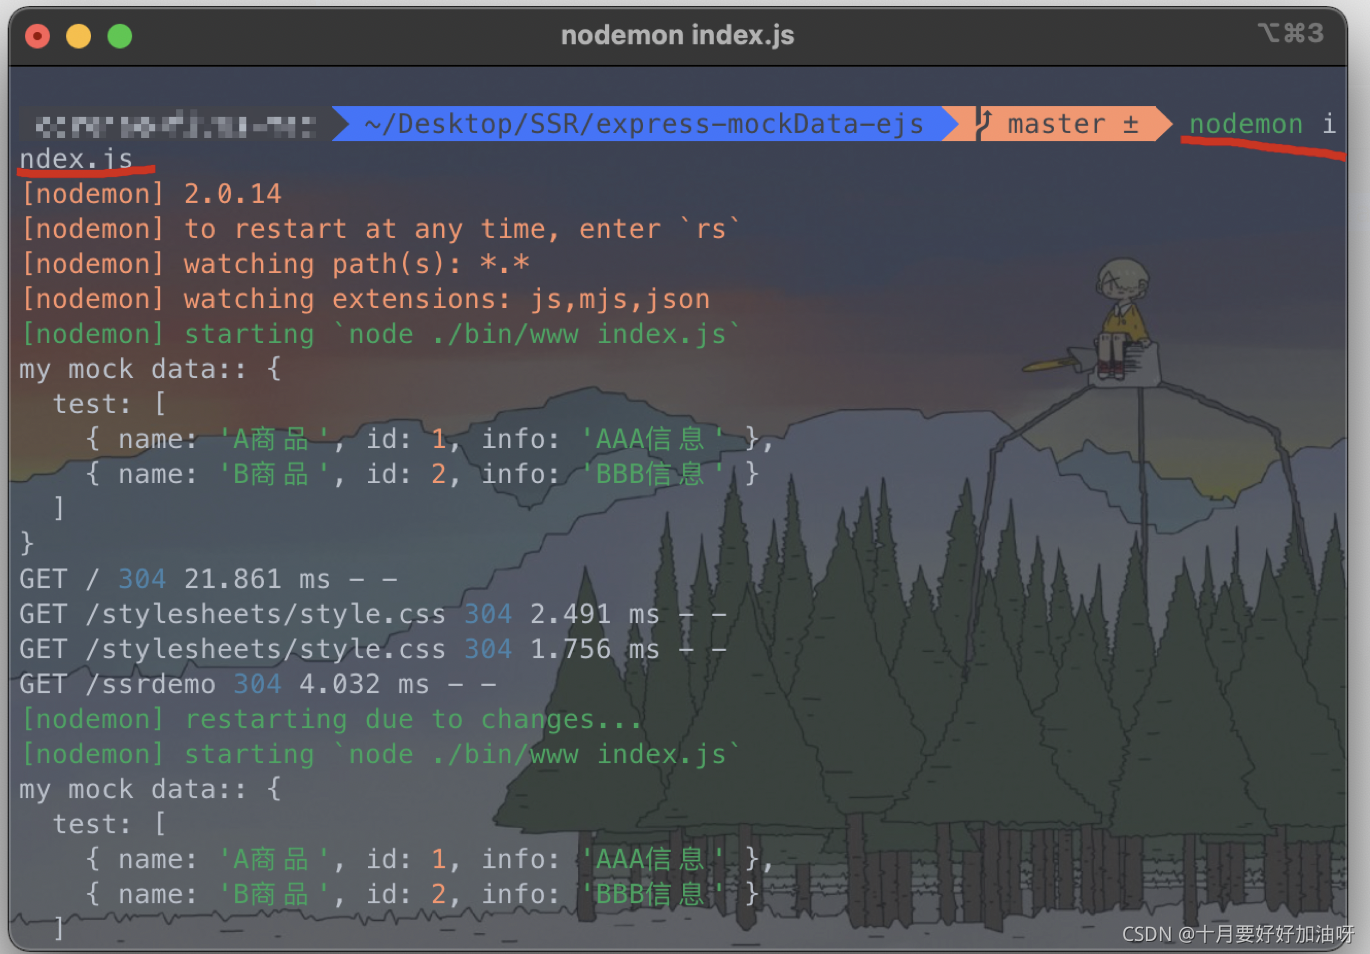Click the ⌥⌘3 shortcut indicator
Image resolution: width=1370 pixels, height=954 pixels.
point(1291,33)
